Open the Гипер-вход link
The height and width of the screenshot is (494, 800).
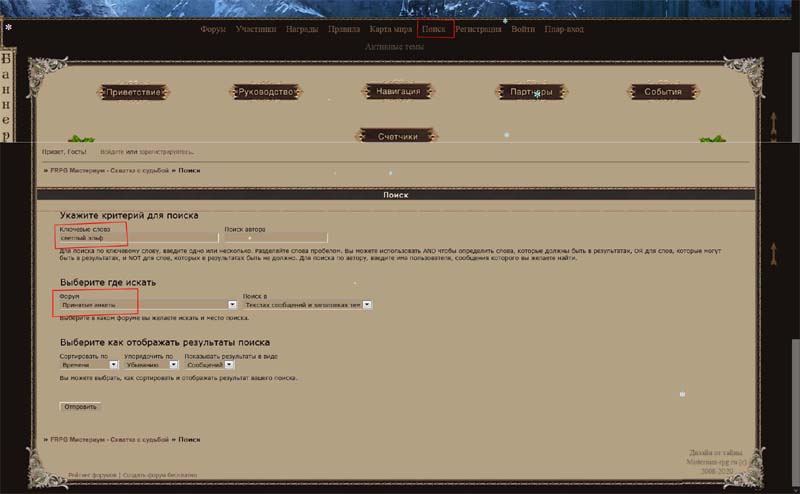[564, 29]
